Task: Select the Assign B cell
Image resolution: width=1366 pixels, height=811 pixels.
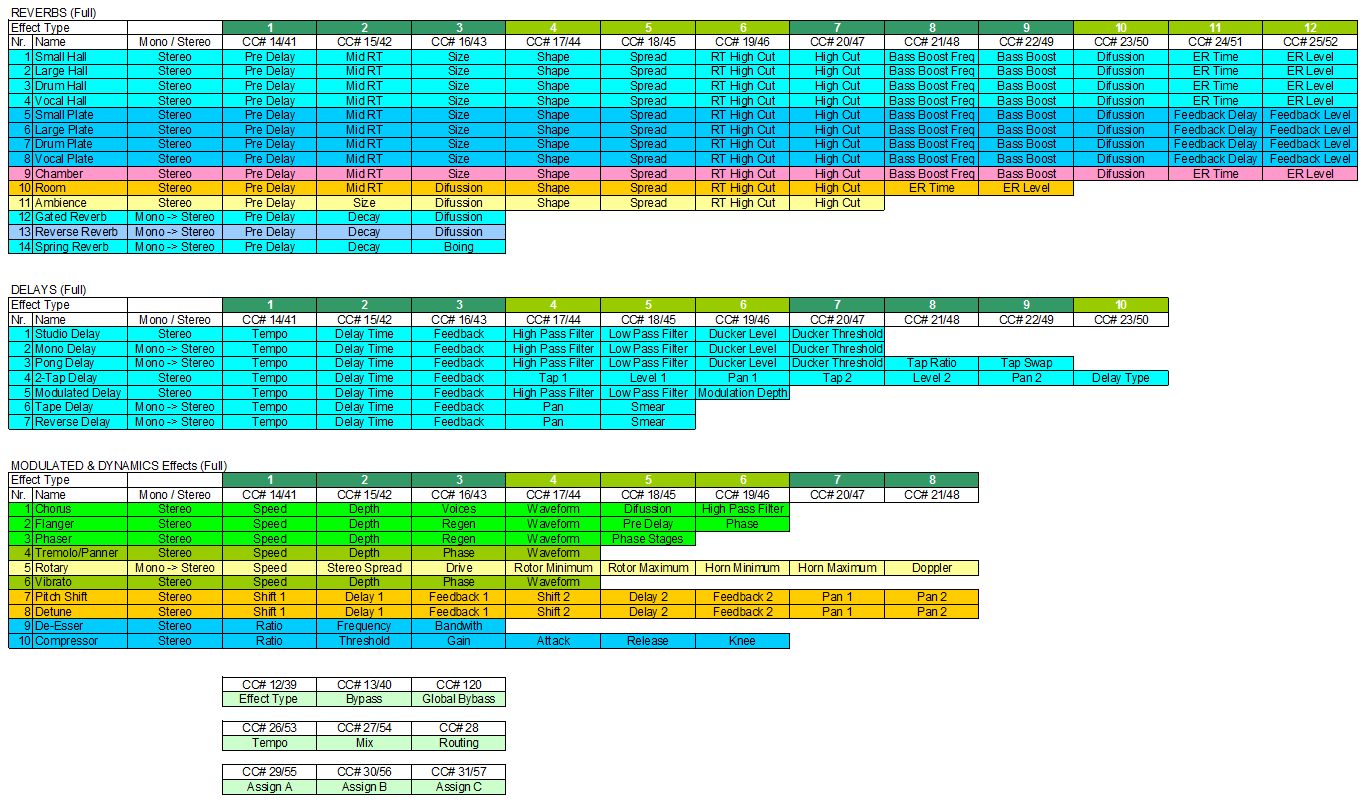Action: pos(364,787)
